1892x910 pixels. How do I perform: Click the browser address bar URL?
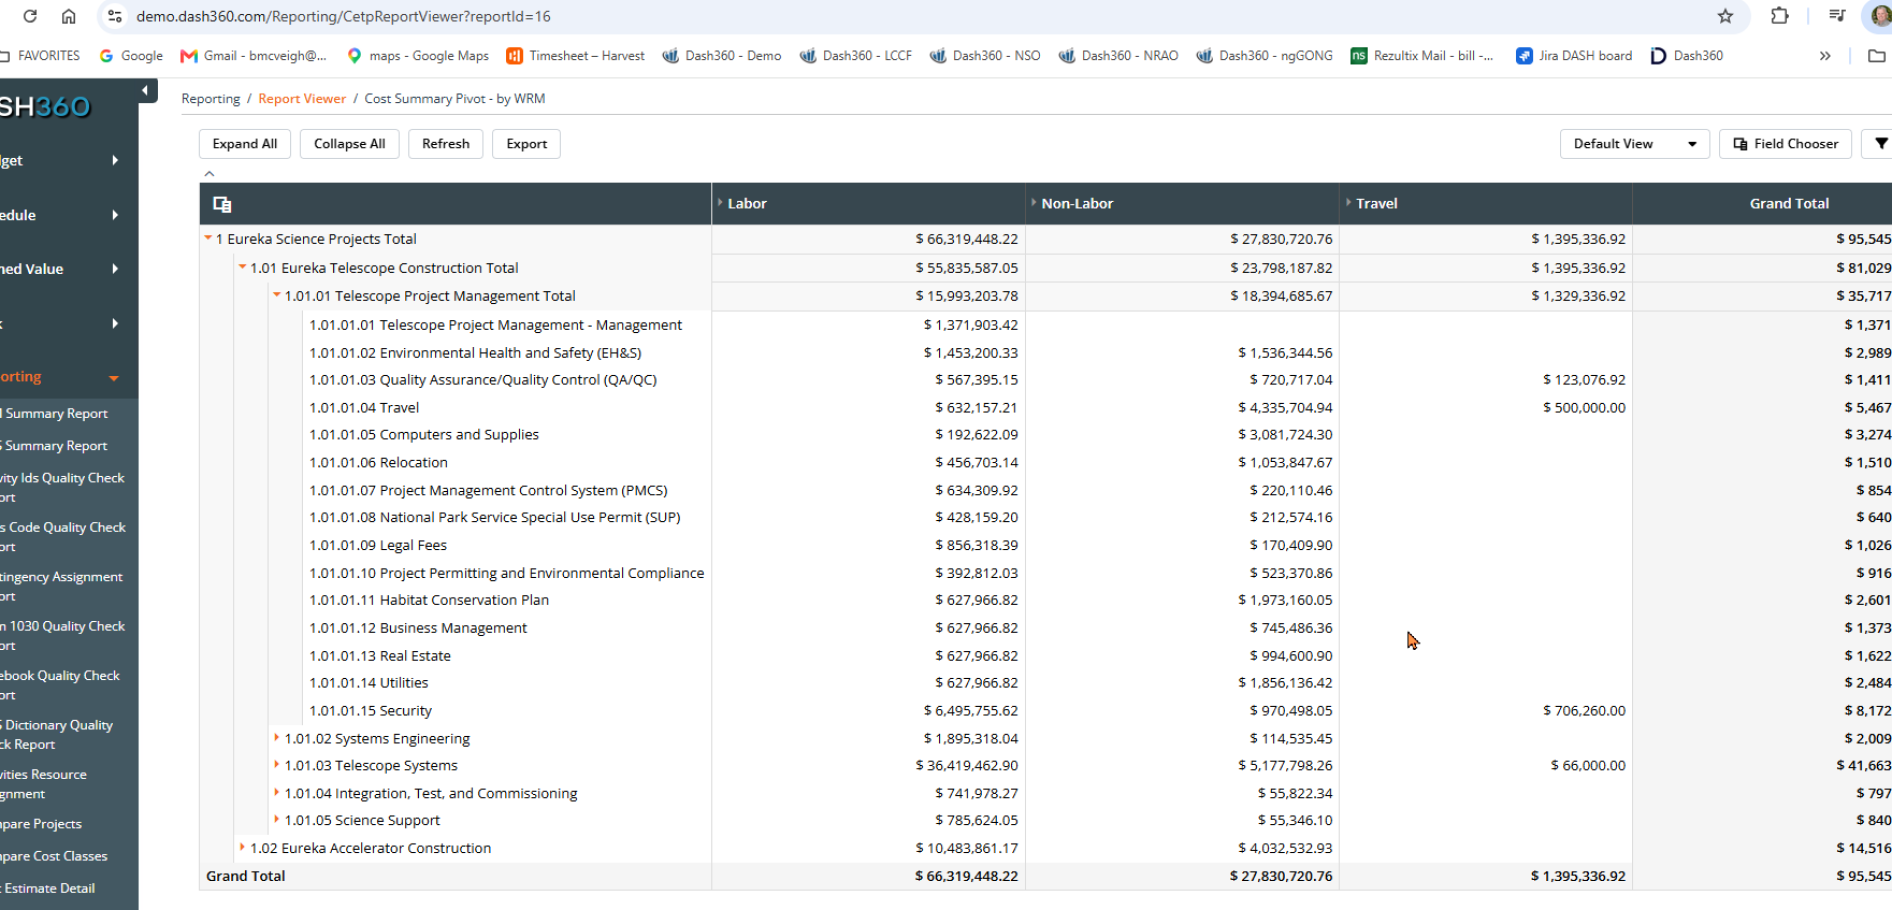(343, 16)
